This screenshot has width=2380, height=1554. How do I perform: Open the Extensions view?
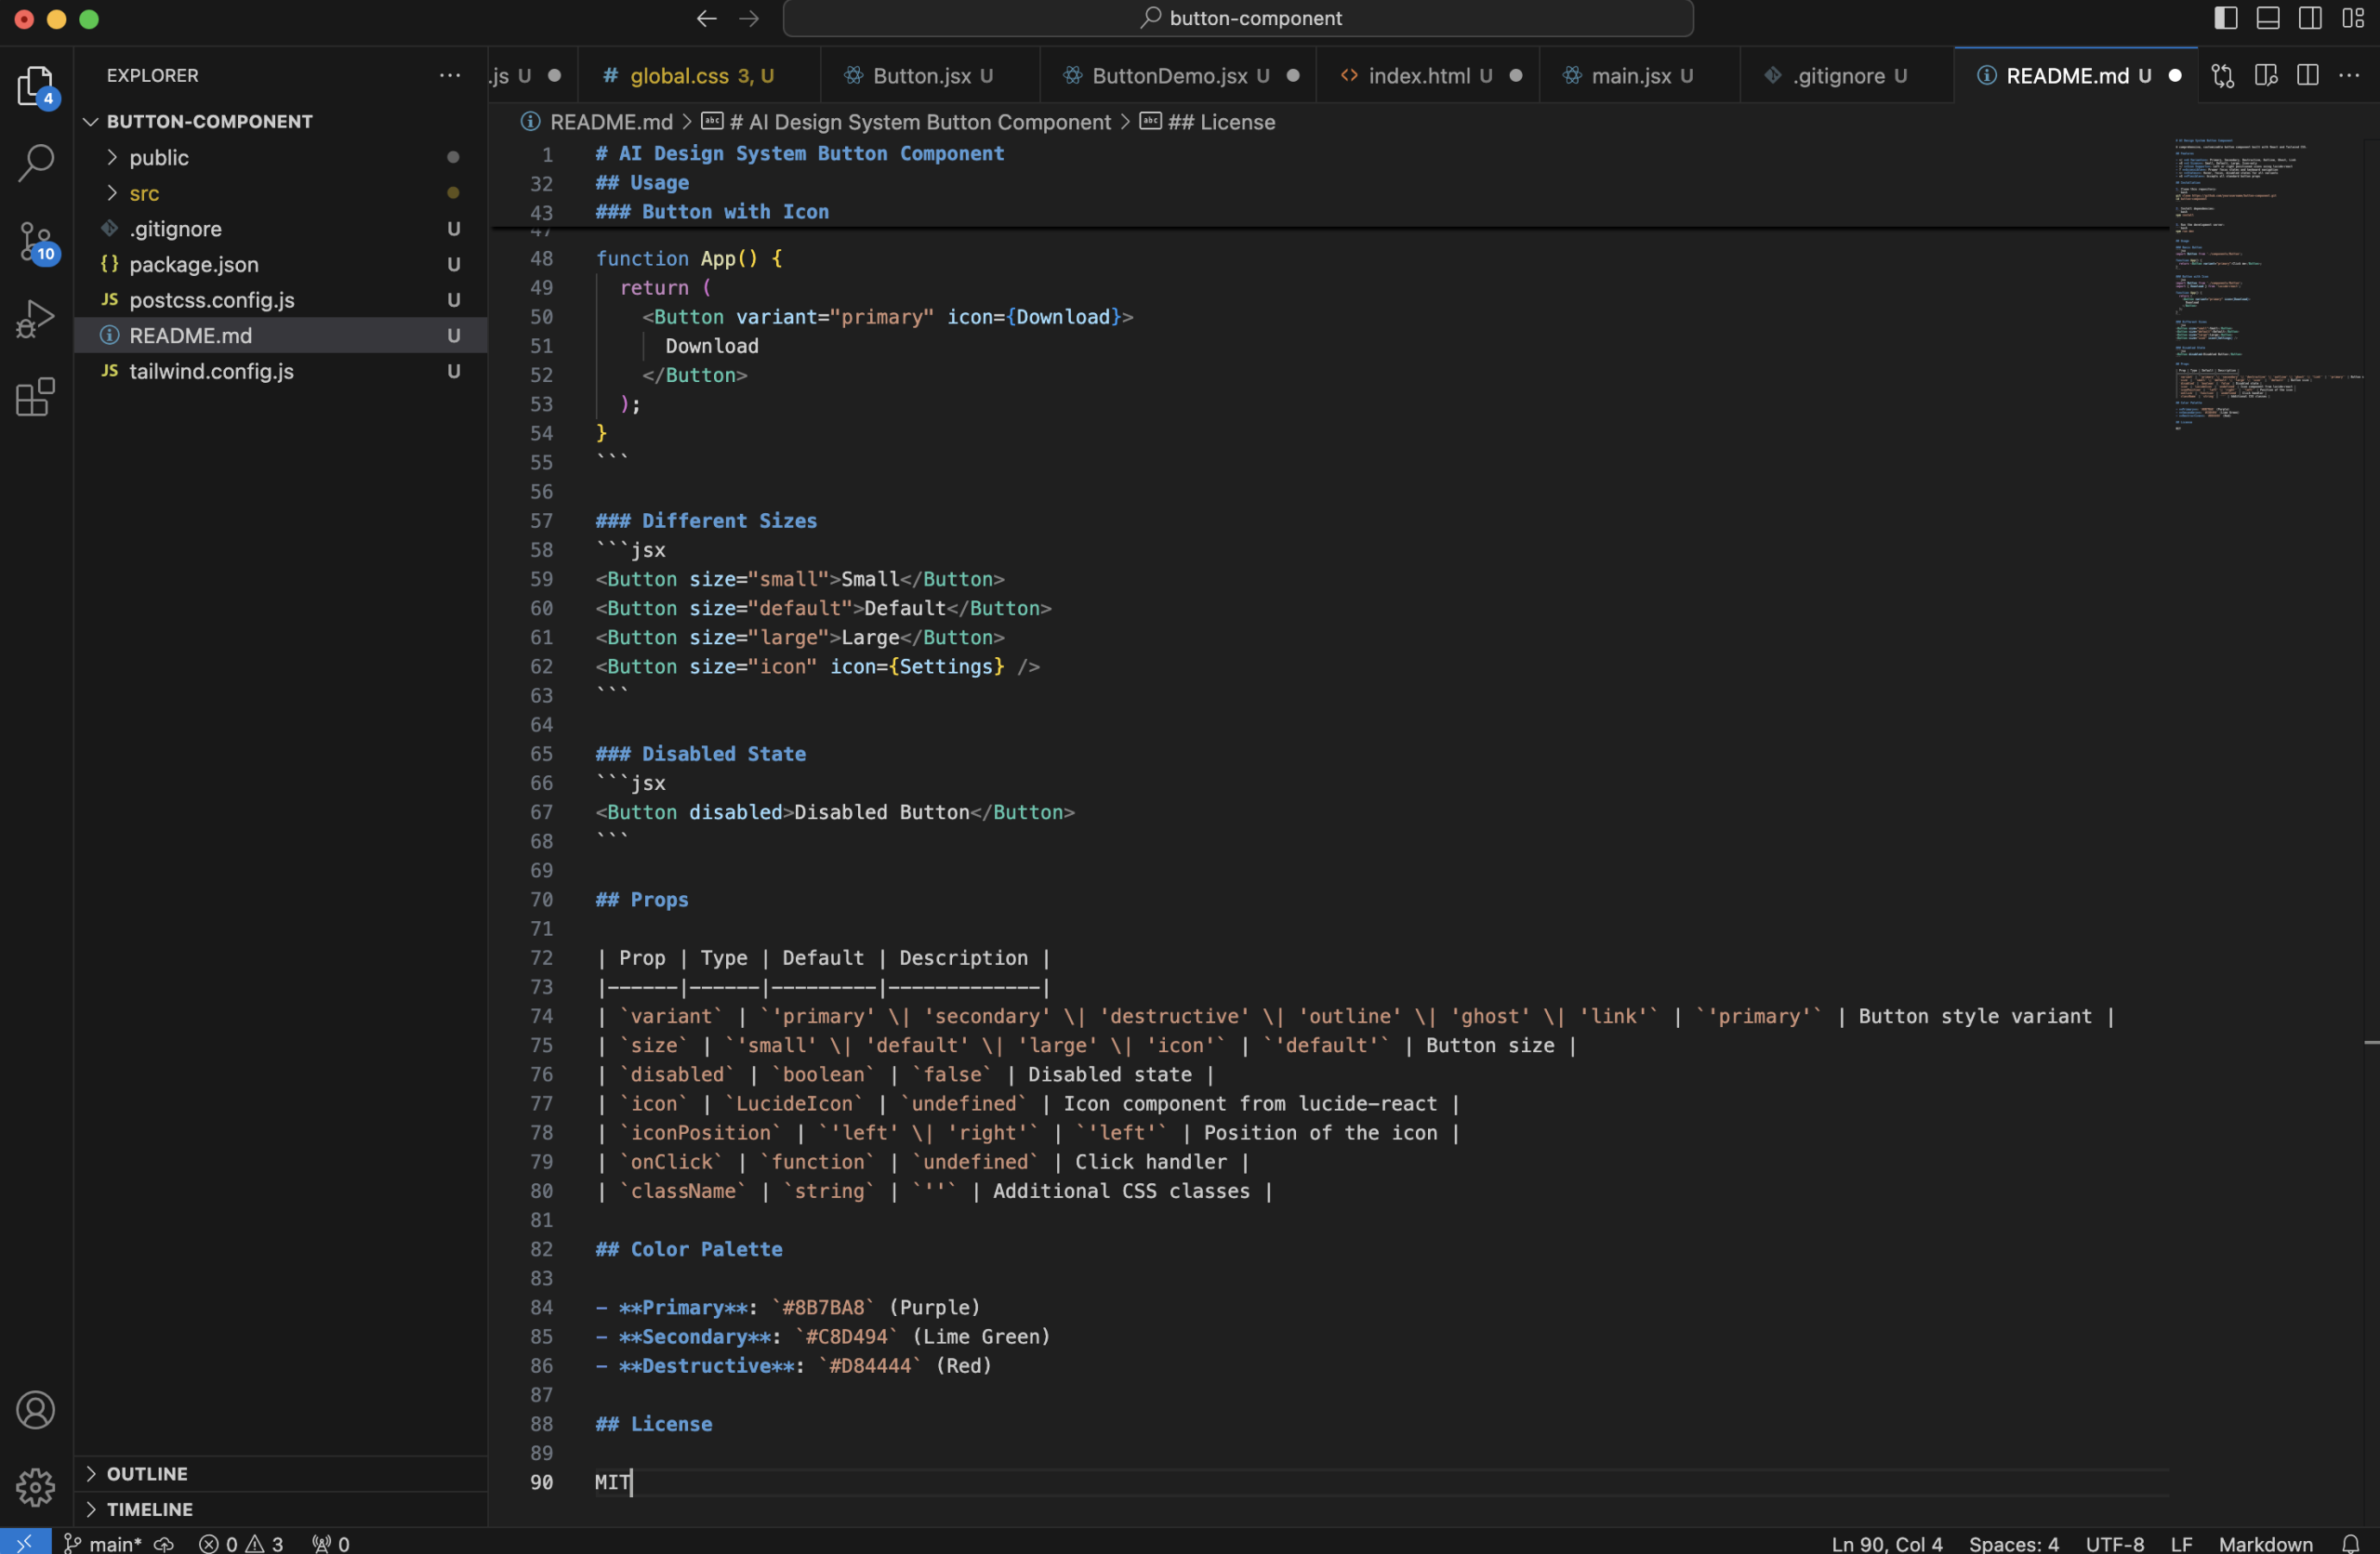(x=36, y=397)
